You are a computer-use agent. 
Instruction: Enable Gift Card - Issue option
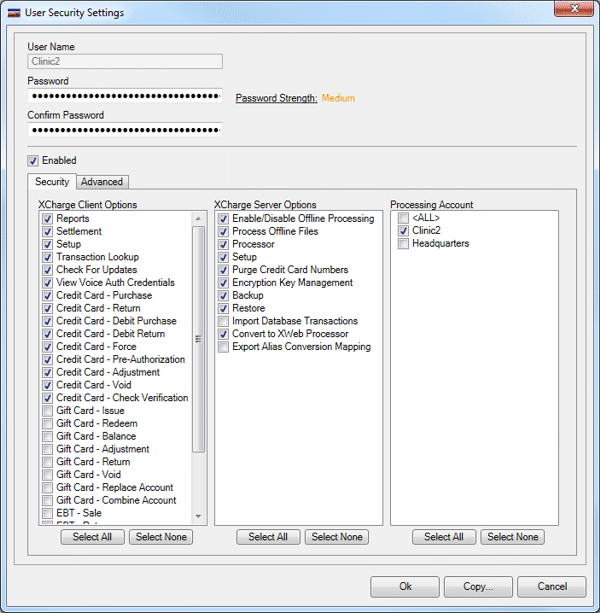click(47, 411)
